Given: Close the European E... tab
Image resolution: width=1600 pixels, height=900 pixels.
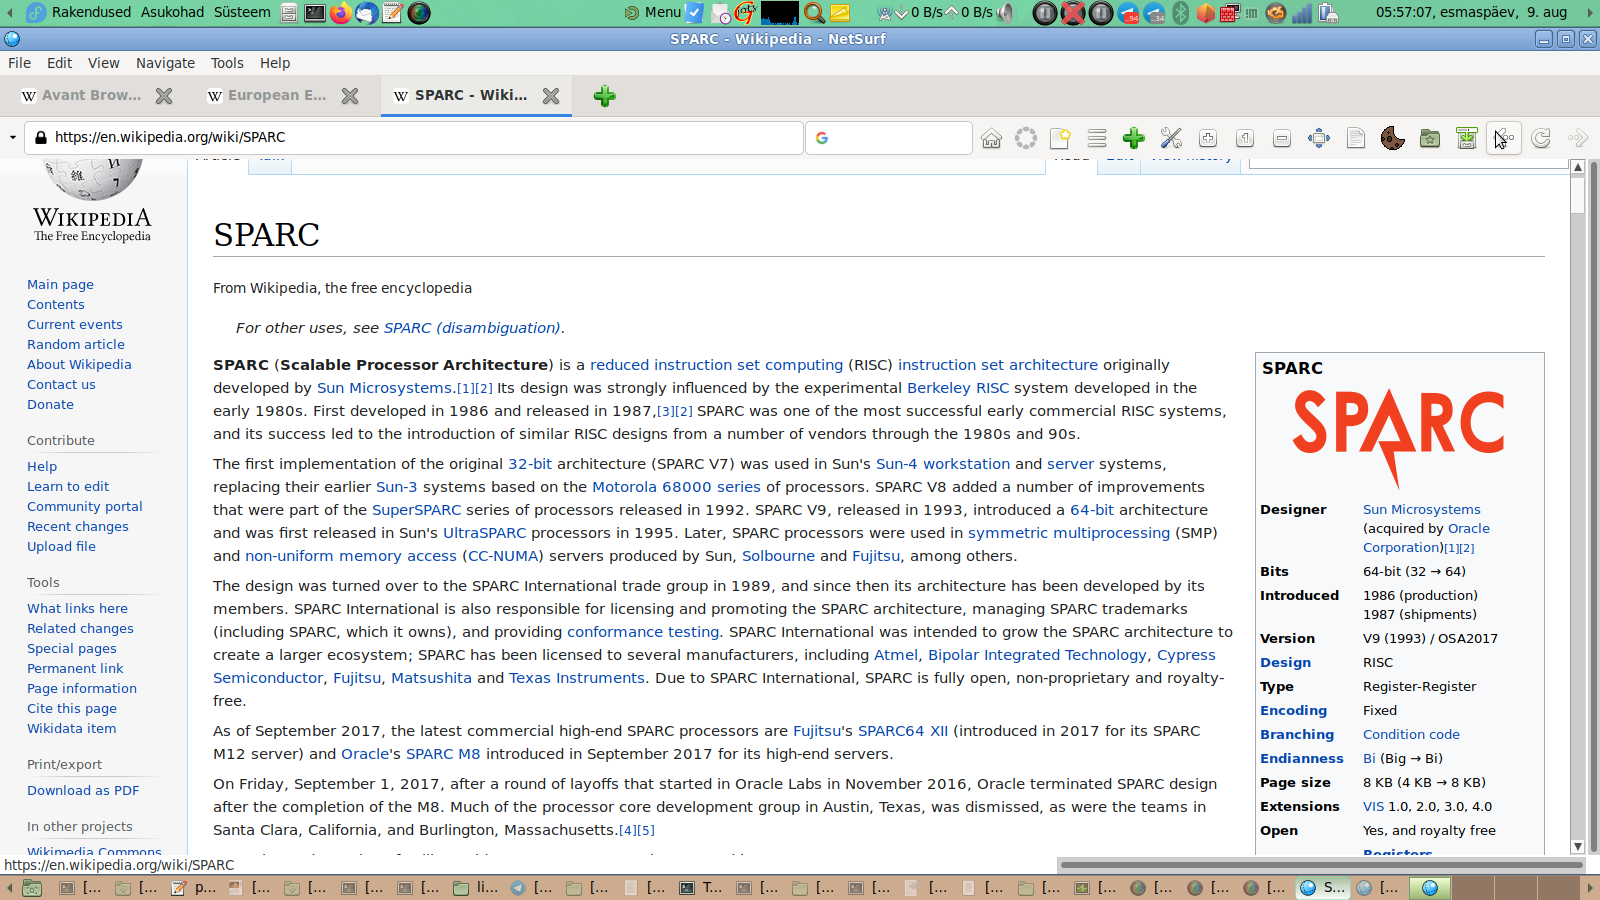Looking at the screenshot, I should 350,96.
